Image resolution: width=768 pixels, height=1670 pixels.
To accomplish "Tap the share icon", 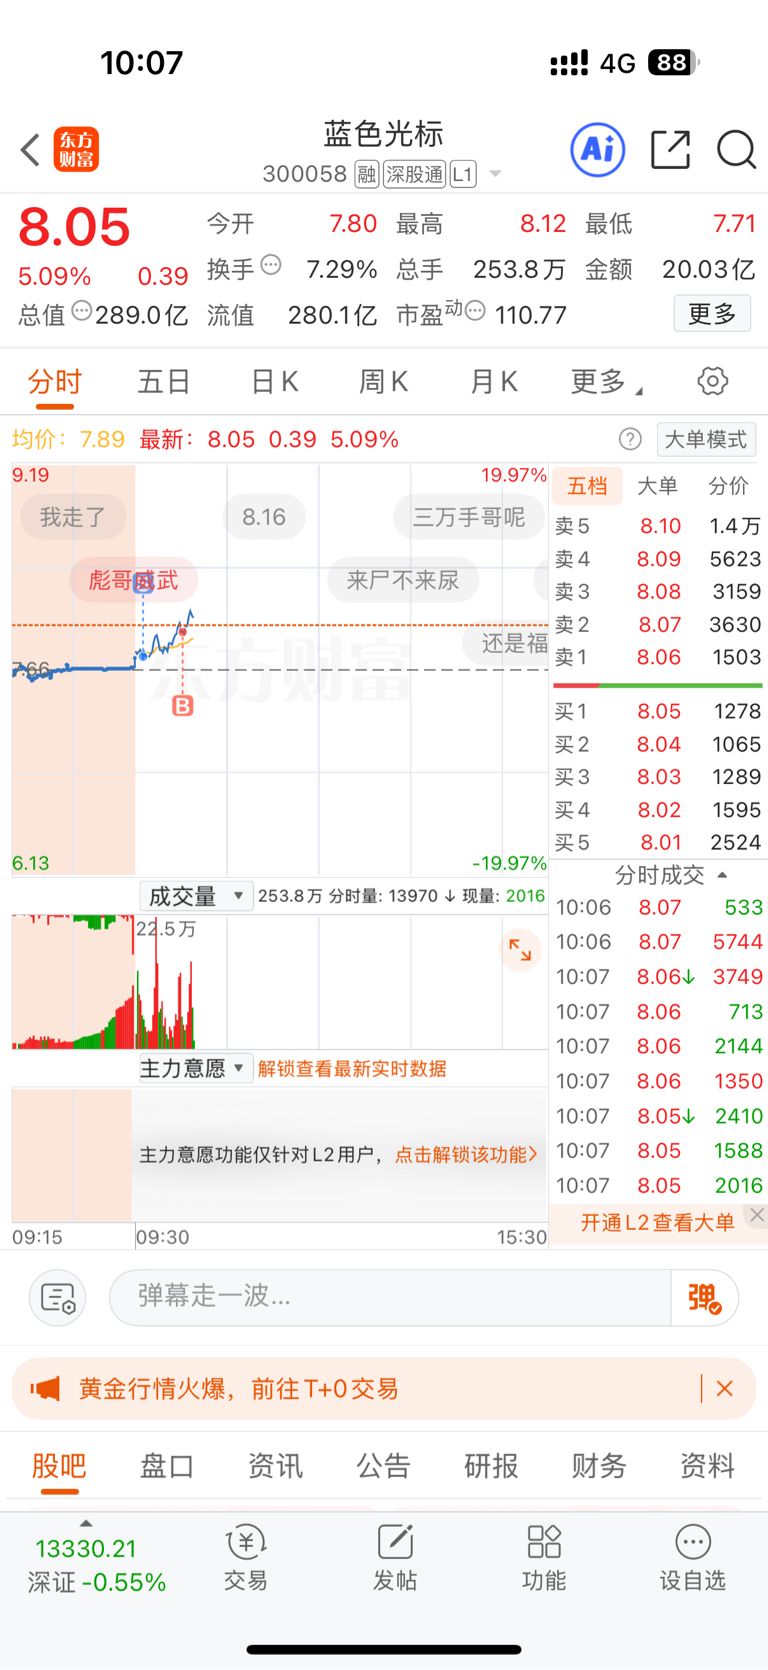I will [x=670, y=150].
